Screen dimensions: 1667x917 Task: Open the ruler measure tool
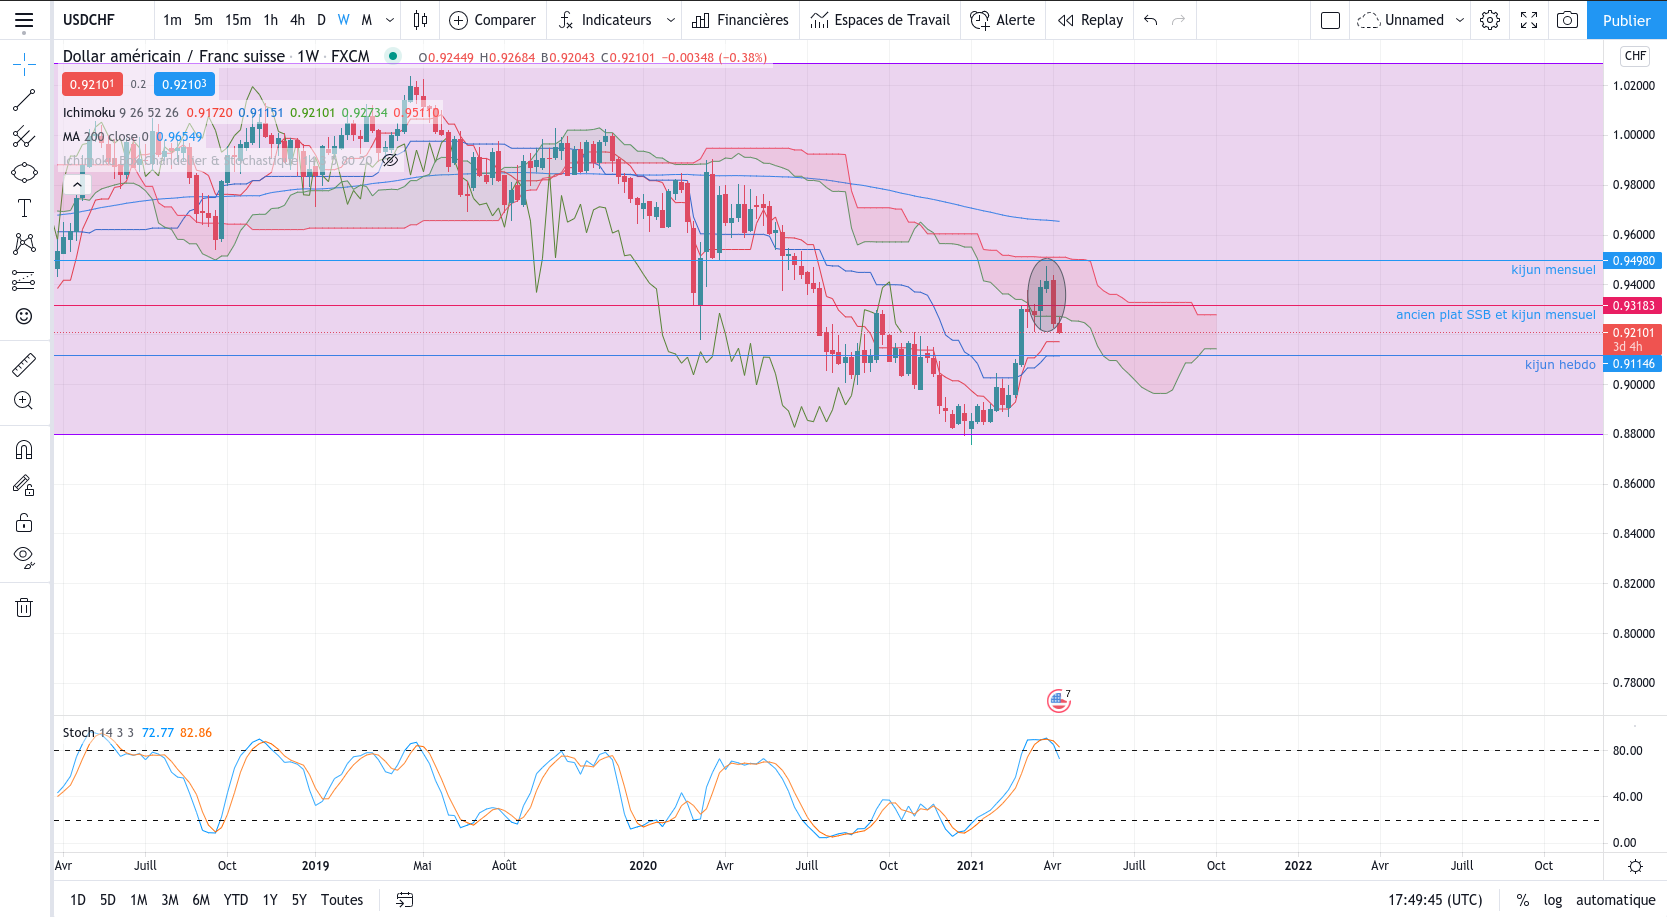[x=24, y=365]
